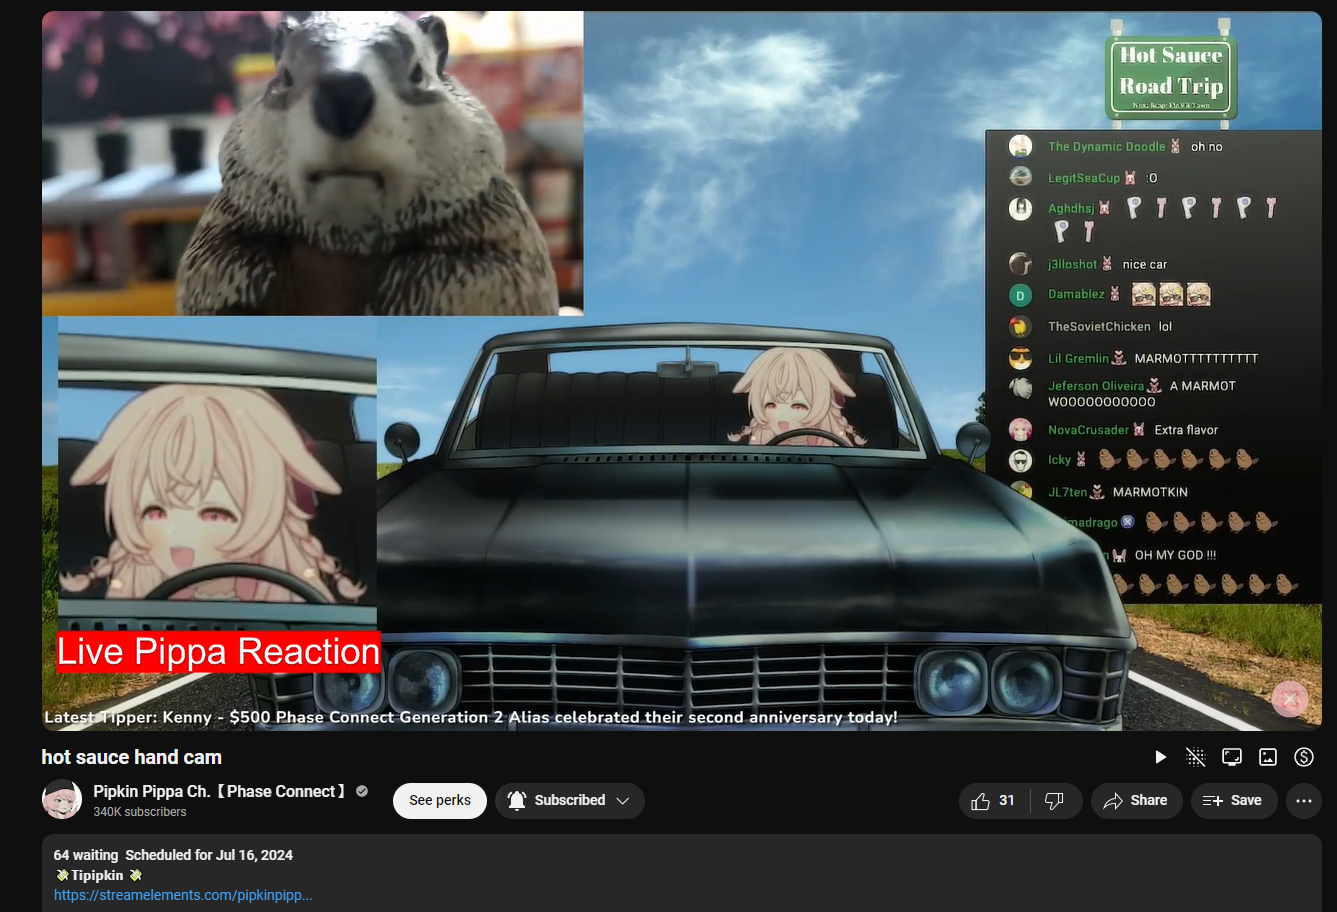
Task: Click Aghdhsj chat username
Action: click(x=1071, y=208)
